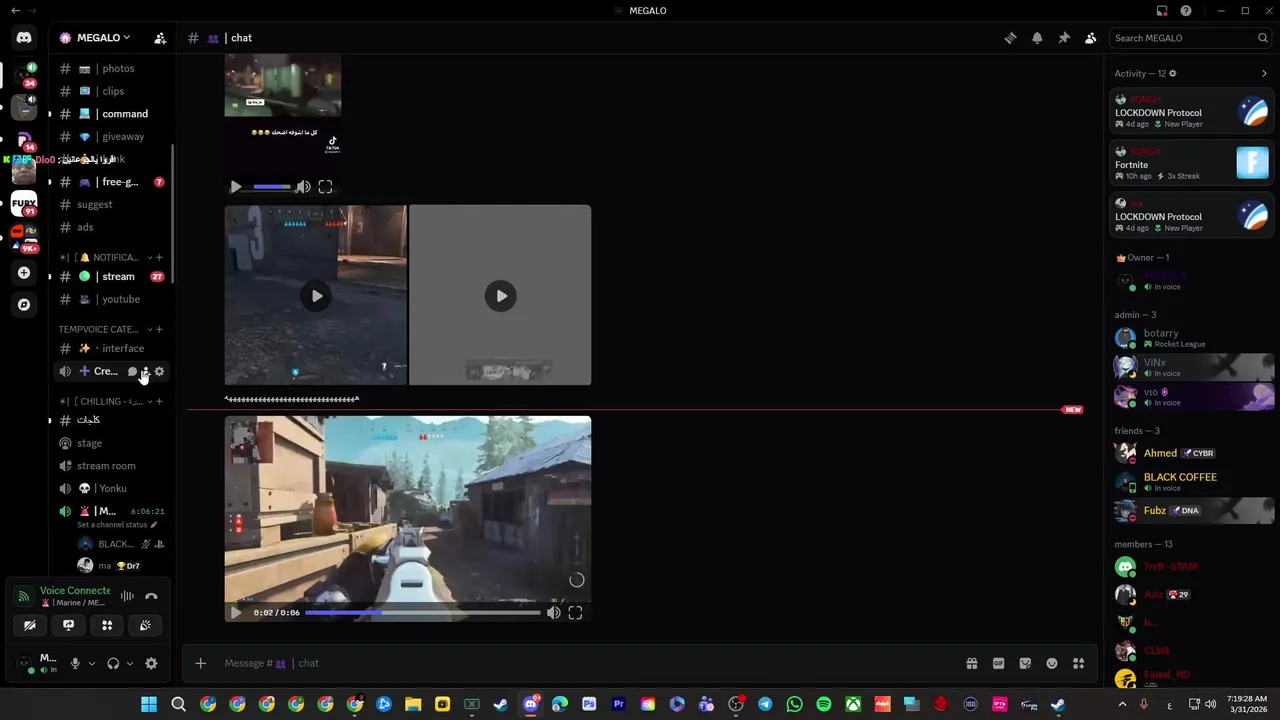
Task: Open member BLACK COFFEE profile
Action: (x=1192, y=482)
